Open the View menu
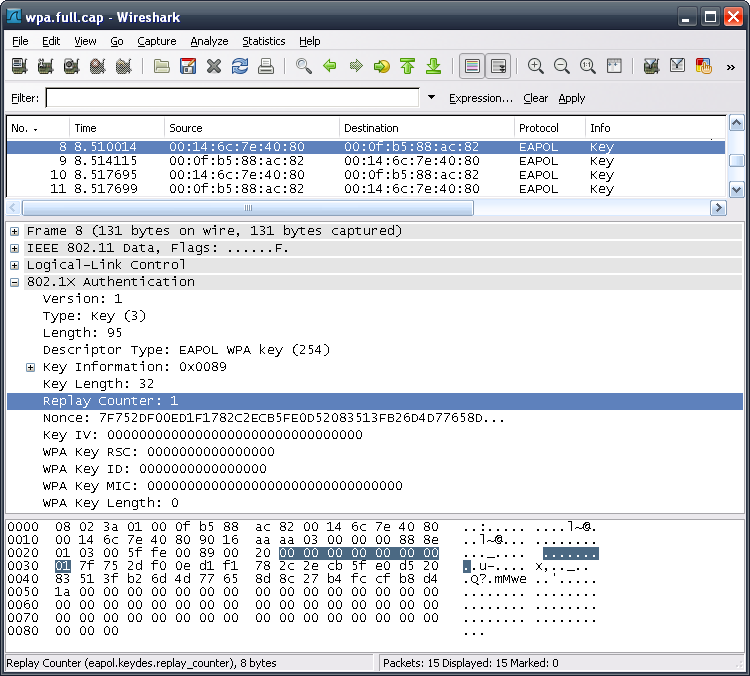The height and width of the screenshot is (676, 750). tap(85, 42)
